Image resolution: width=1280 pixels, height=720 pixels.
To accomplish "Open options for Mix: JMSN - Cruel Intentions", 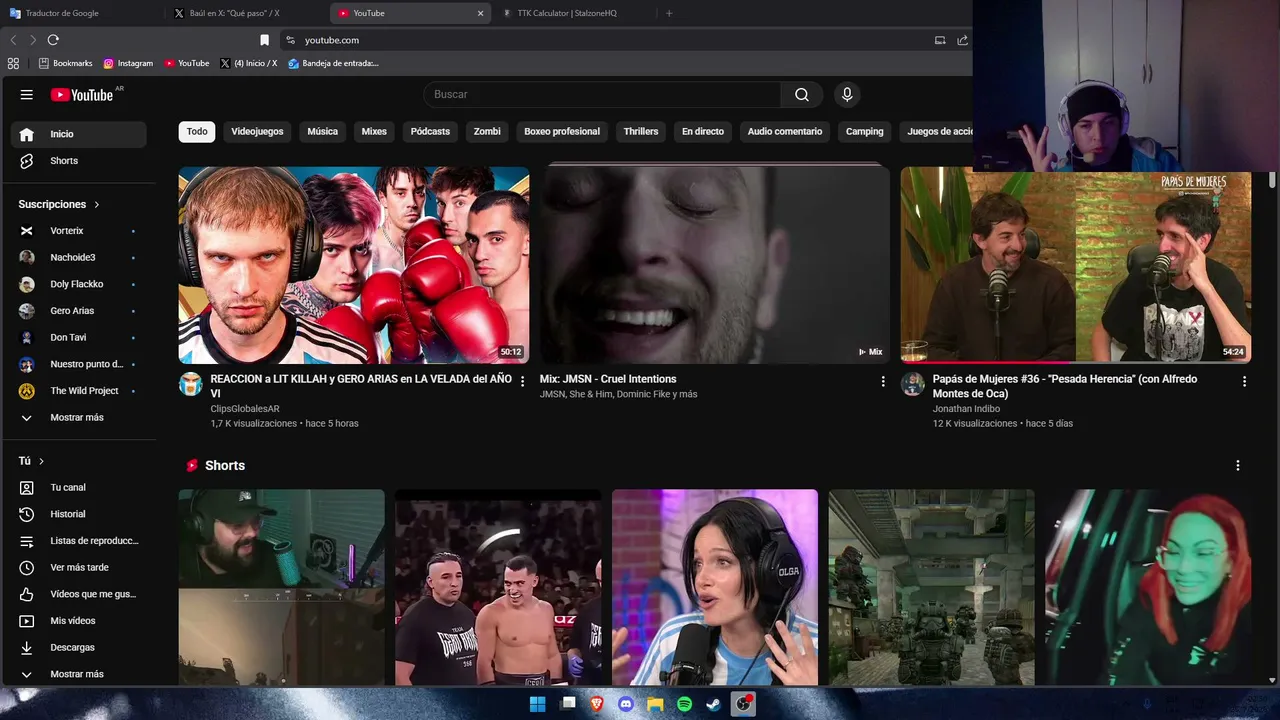I will [883, 381].
